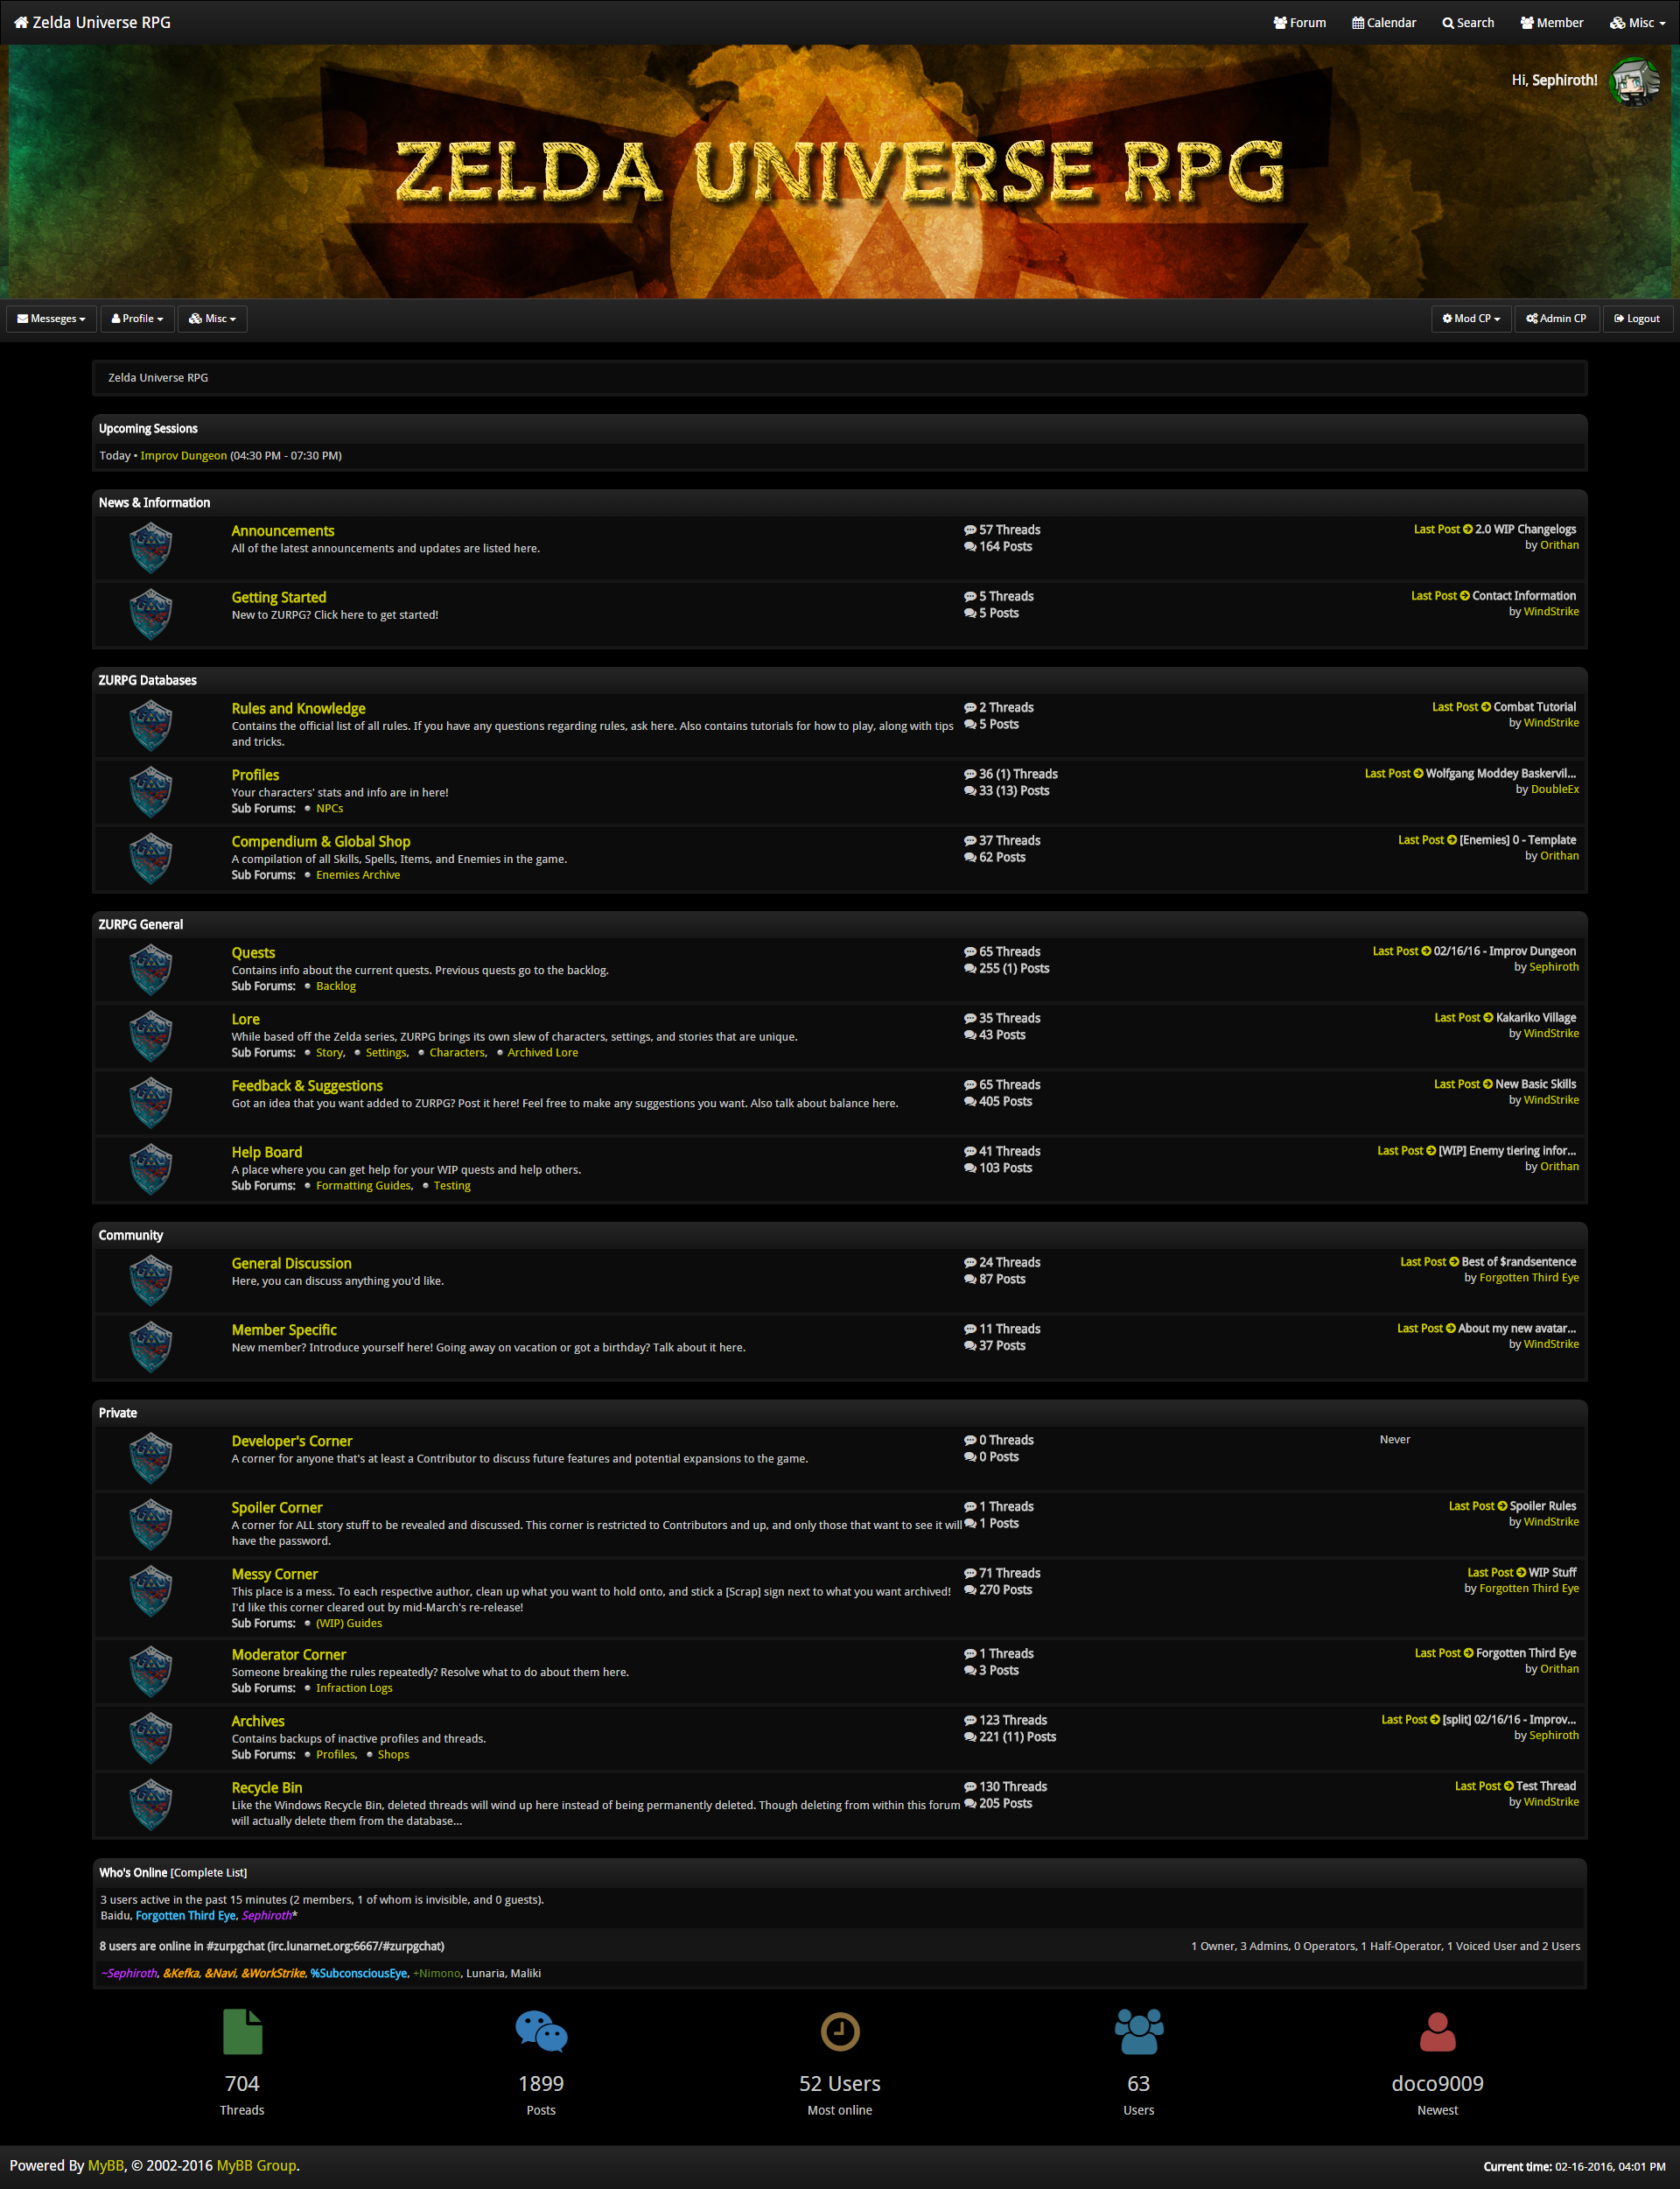Open the Spoiler Corner forum

pyautogui.click(x=277, y=1508)
